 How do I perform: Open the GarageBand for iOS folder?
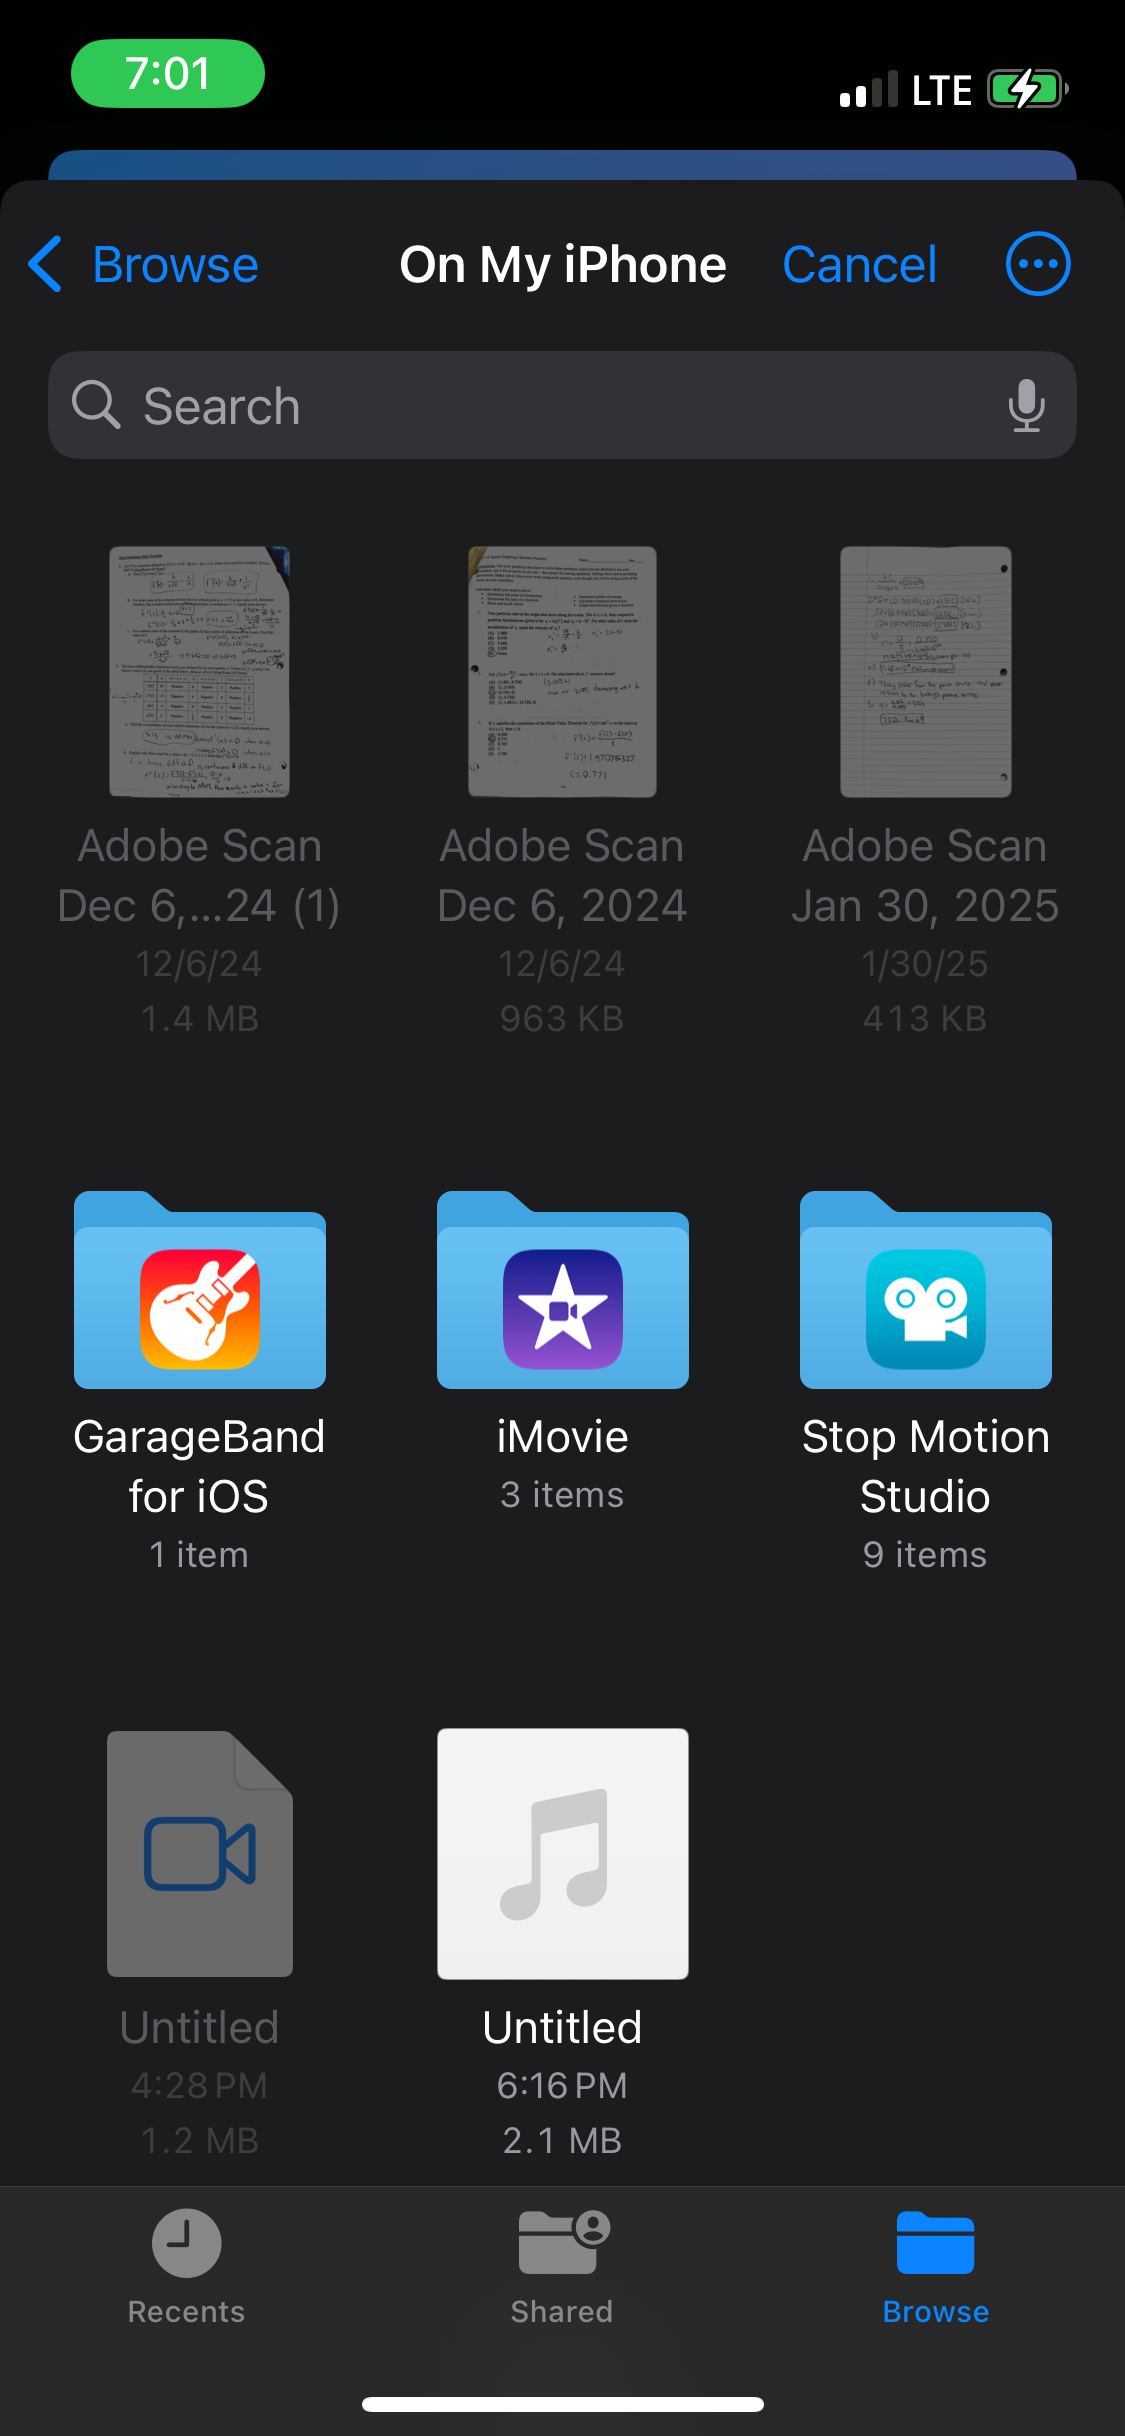click(x=200, y=1290)
